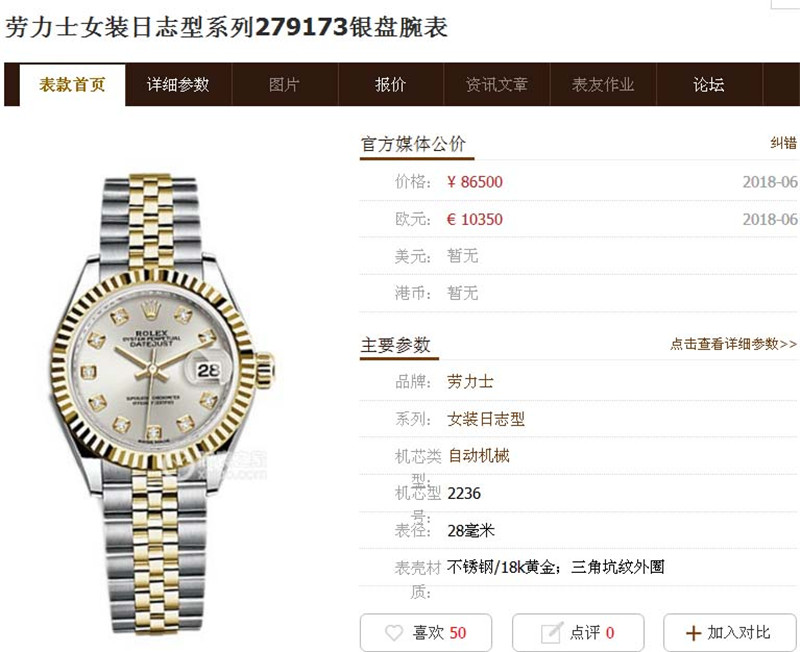Click the Rolex watch product image
The width and height of the screenshot is (800, 652).
[x=163, y=404]
